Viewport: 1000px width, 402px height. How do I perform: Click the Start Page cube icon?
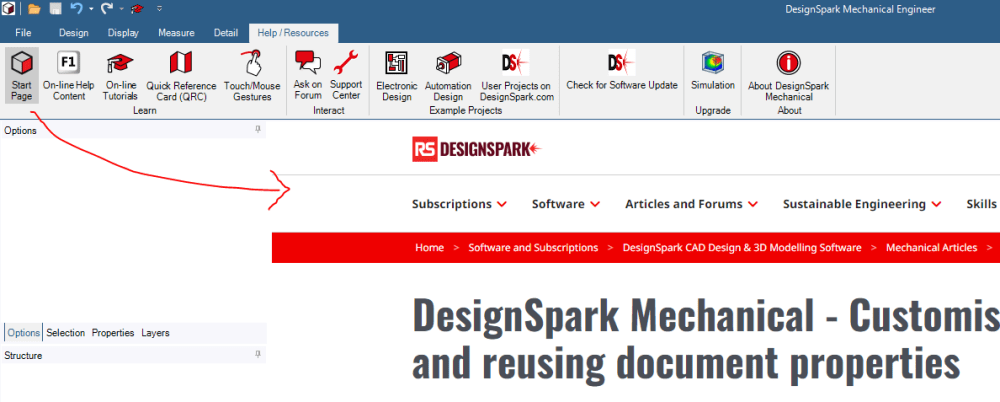pyautogui.click(x=22, y=64)
